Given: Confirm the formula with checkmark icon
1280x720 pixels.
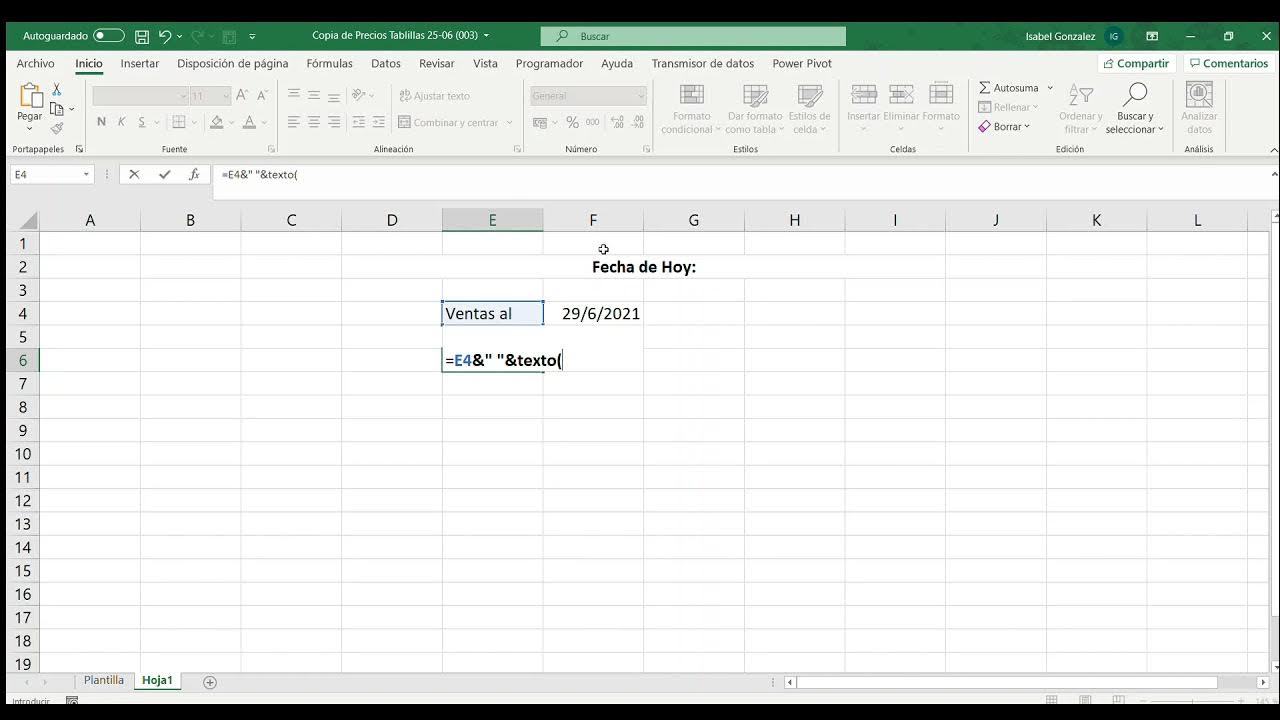Looking at the screenshot, I should 164,174.
